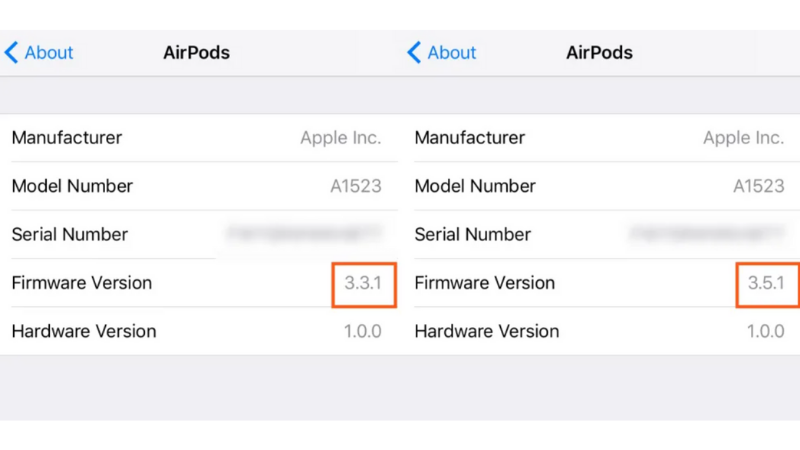Tap the left screen's back chevron icon

(11, 53)
